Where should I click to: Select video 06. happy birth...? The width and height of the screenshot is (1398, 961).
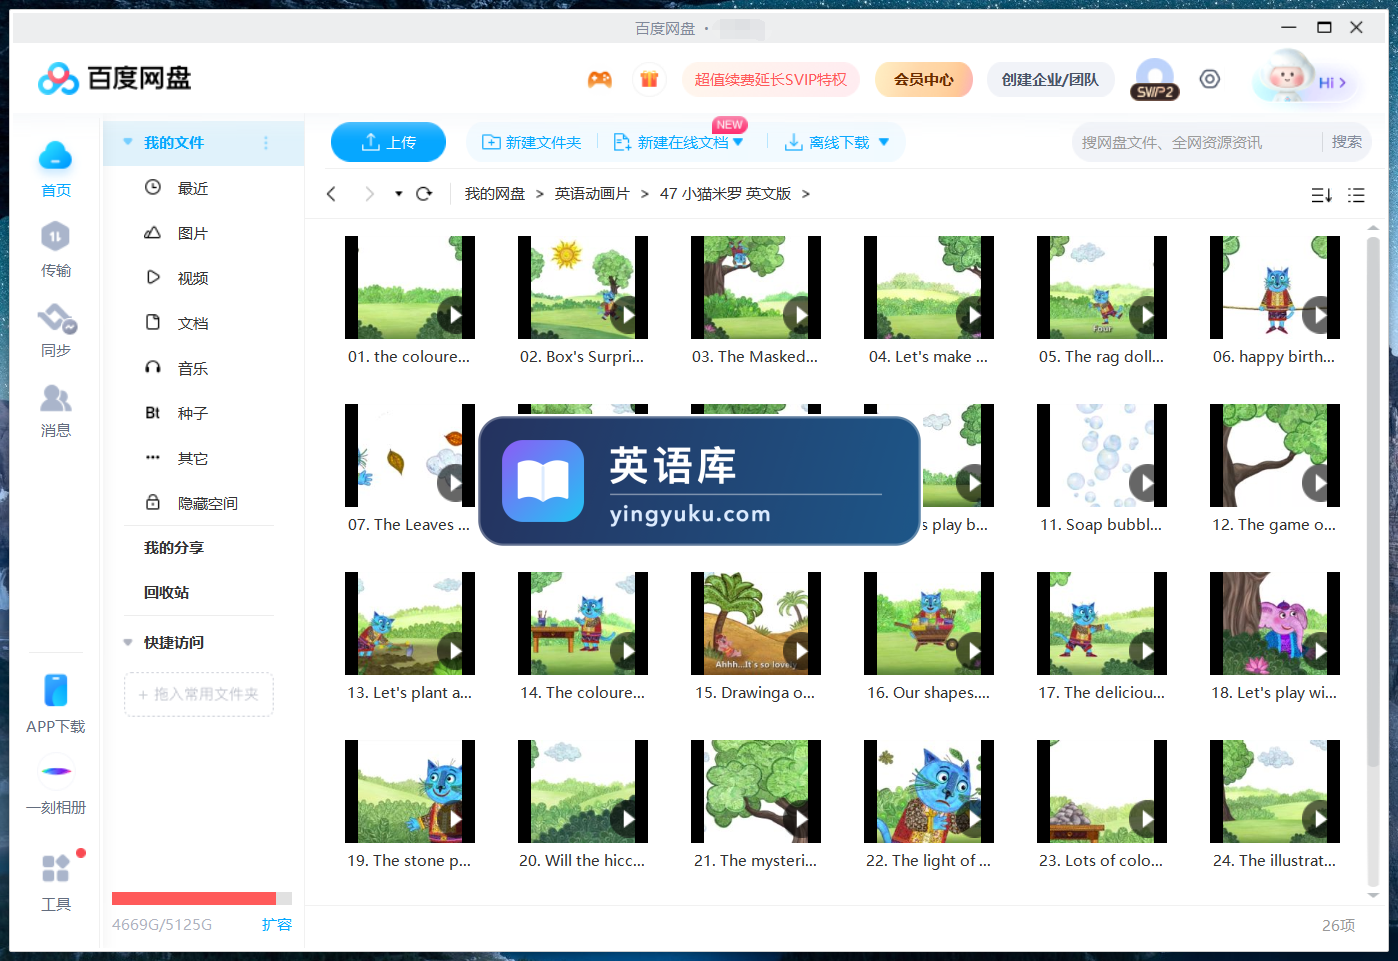point(1275,288)
